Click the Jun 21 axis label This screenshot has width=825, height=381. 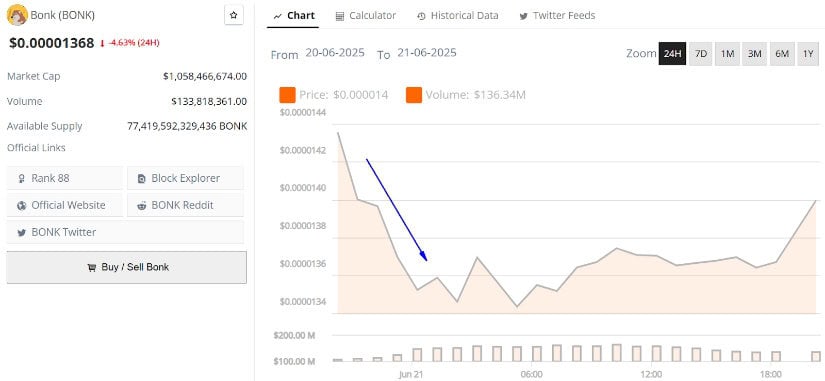pos(410,374)
